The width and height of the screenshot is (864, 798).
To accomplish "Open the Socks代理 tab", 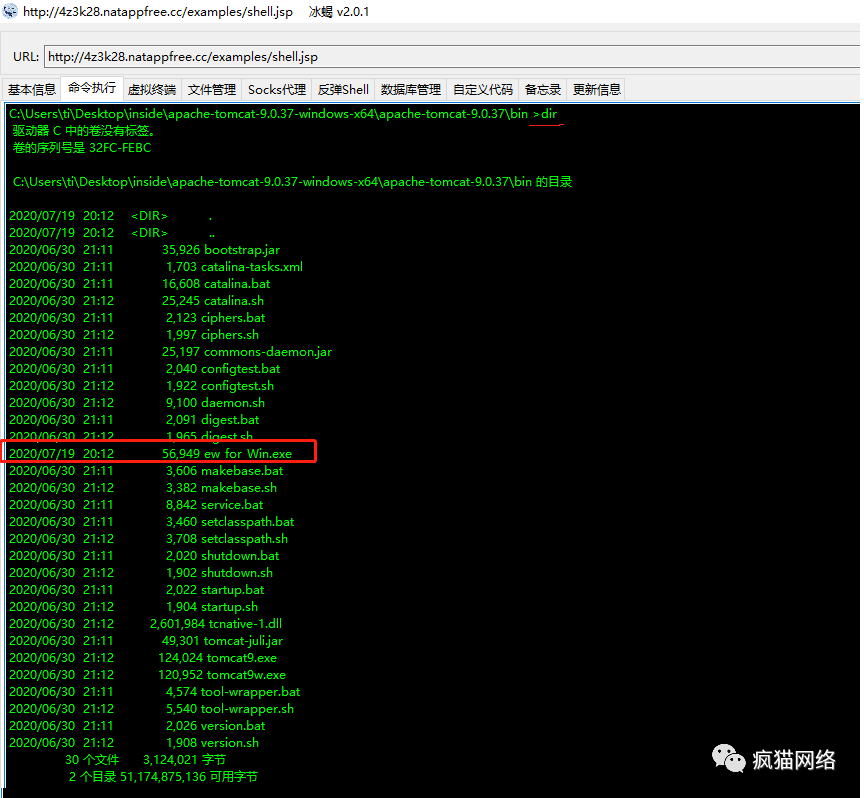I will [277, 90].
